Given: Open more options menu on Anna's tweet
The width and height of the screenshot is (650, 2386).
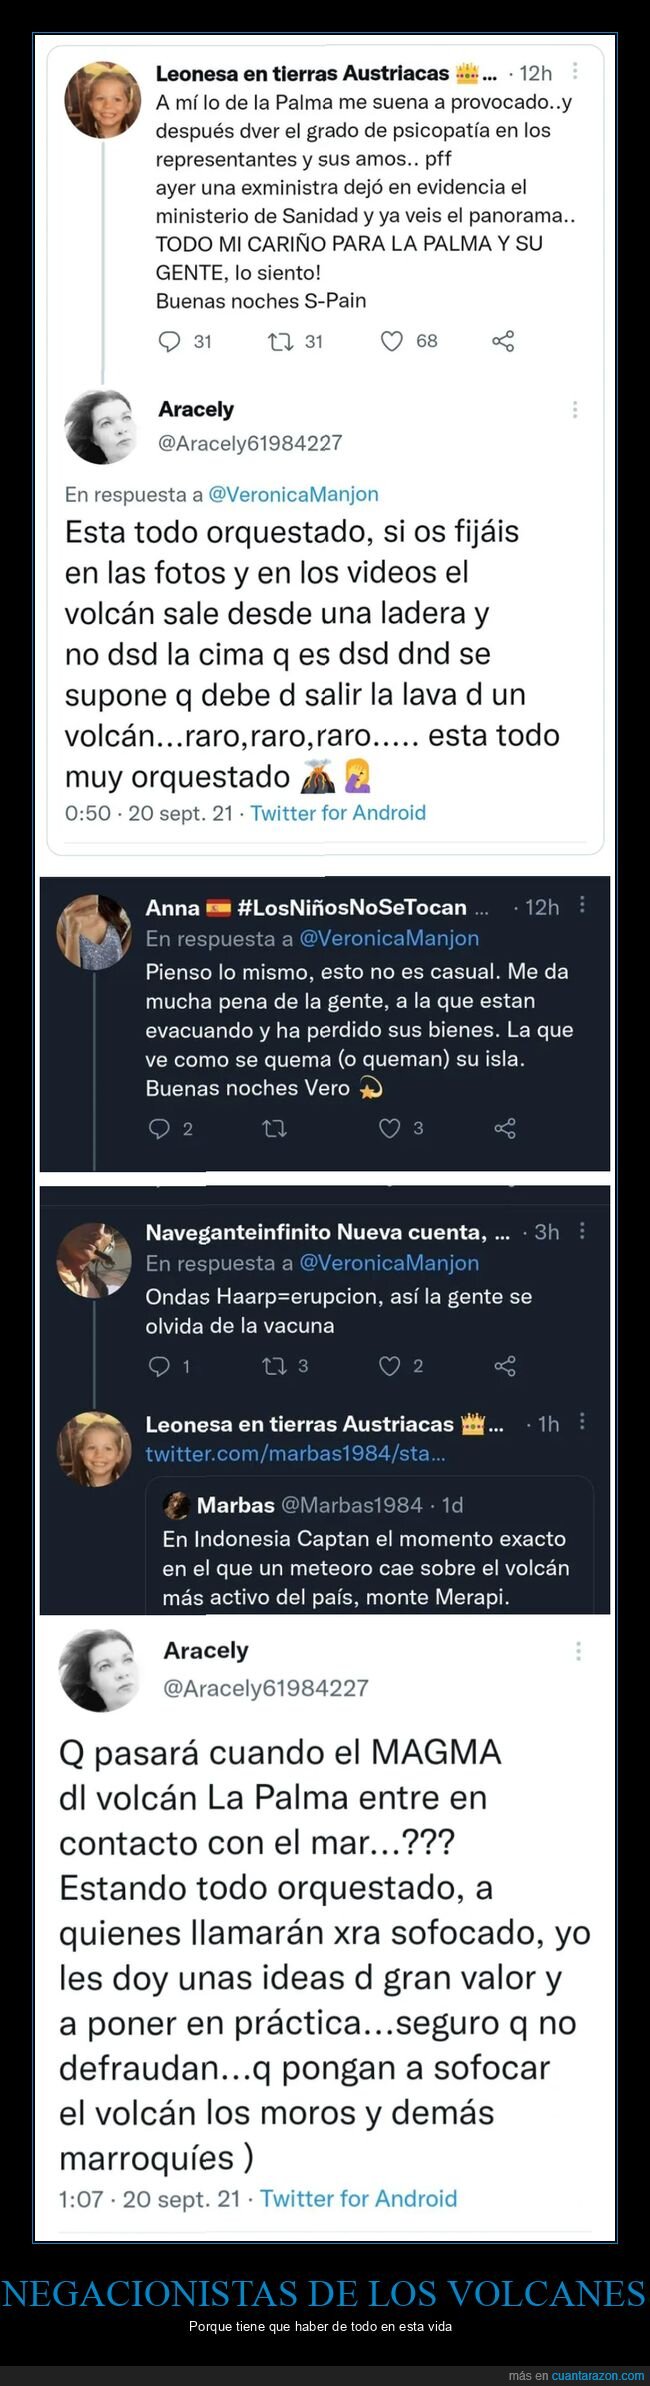Looking at the screenshot, I should tap(583, 905).
